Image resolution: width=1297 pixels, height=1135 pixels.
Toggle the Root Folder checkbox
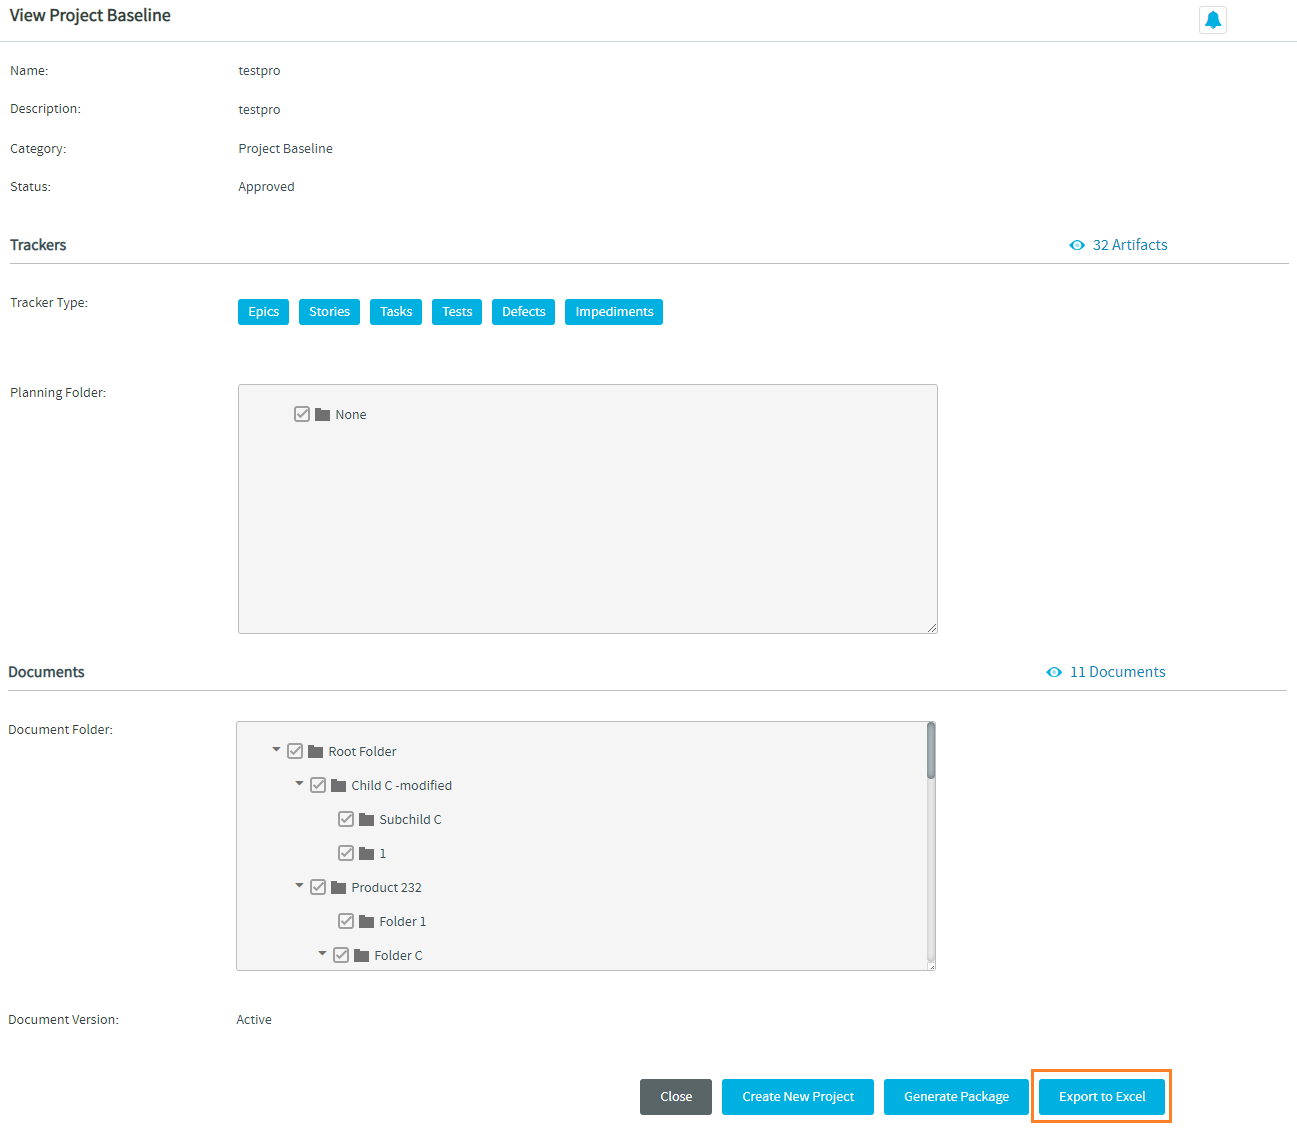pyautogui.click(x=295, y=751)
